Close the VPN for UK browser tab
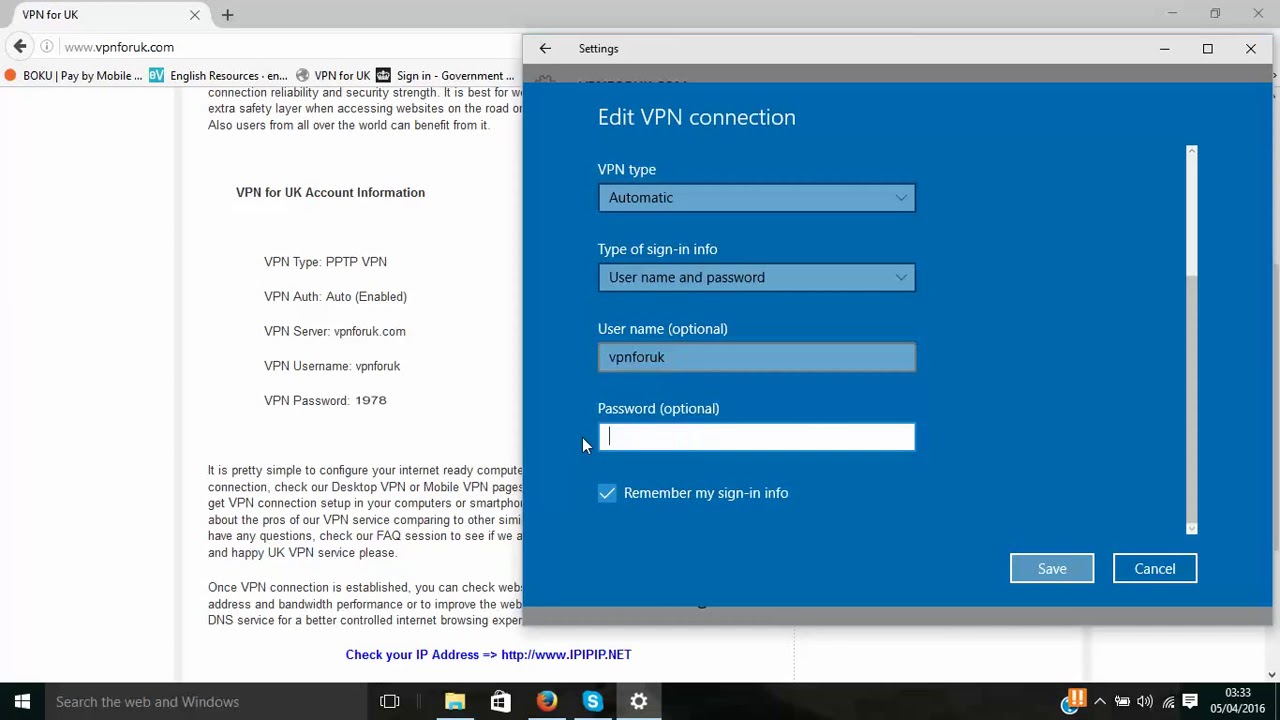Image resolution: width=1280 pixels, height=720 pixels. click(195, 15)
